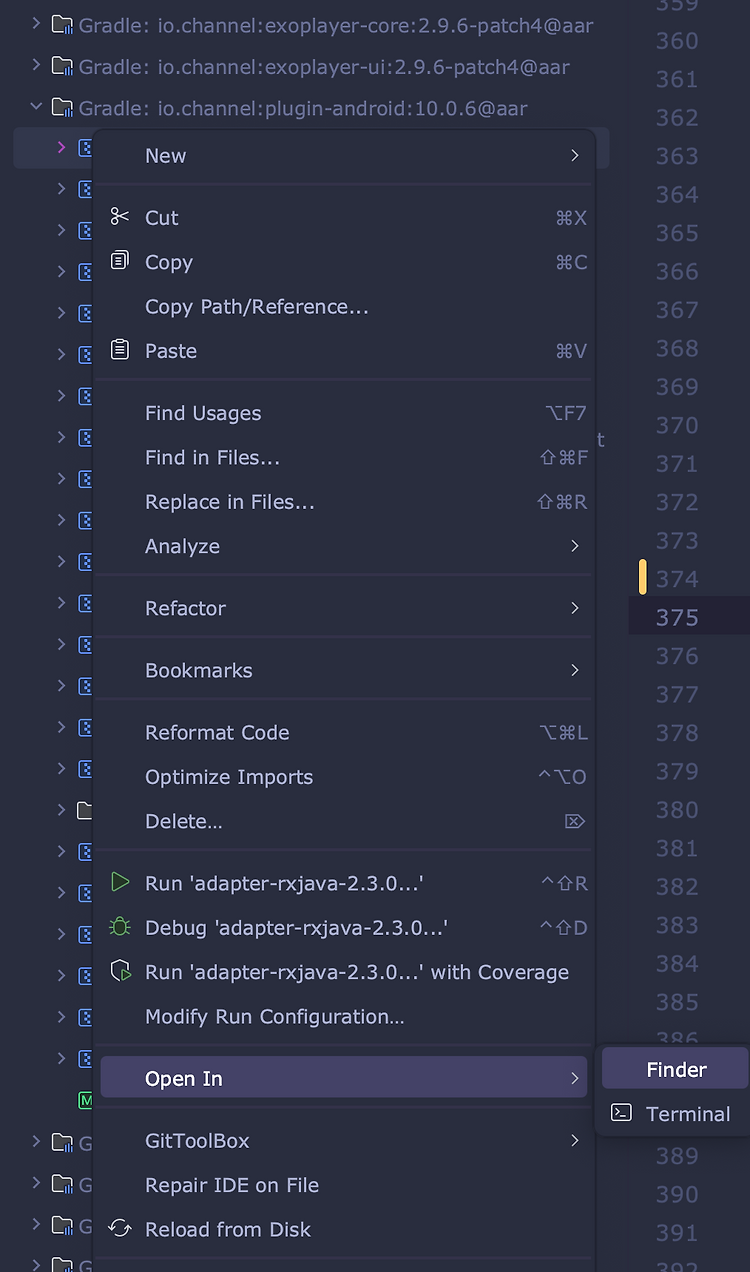Expand the exoplayer-core Gradle library node
The width and height of the screenshot is (750, 1272).
(36, 23)
